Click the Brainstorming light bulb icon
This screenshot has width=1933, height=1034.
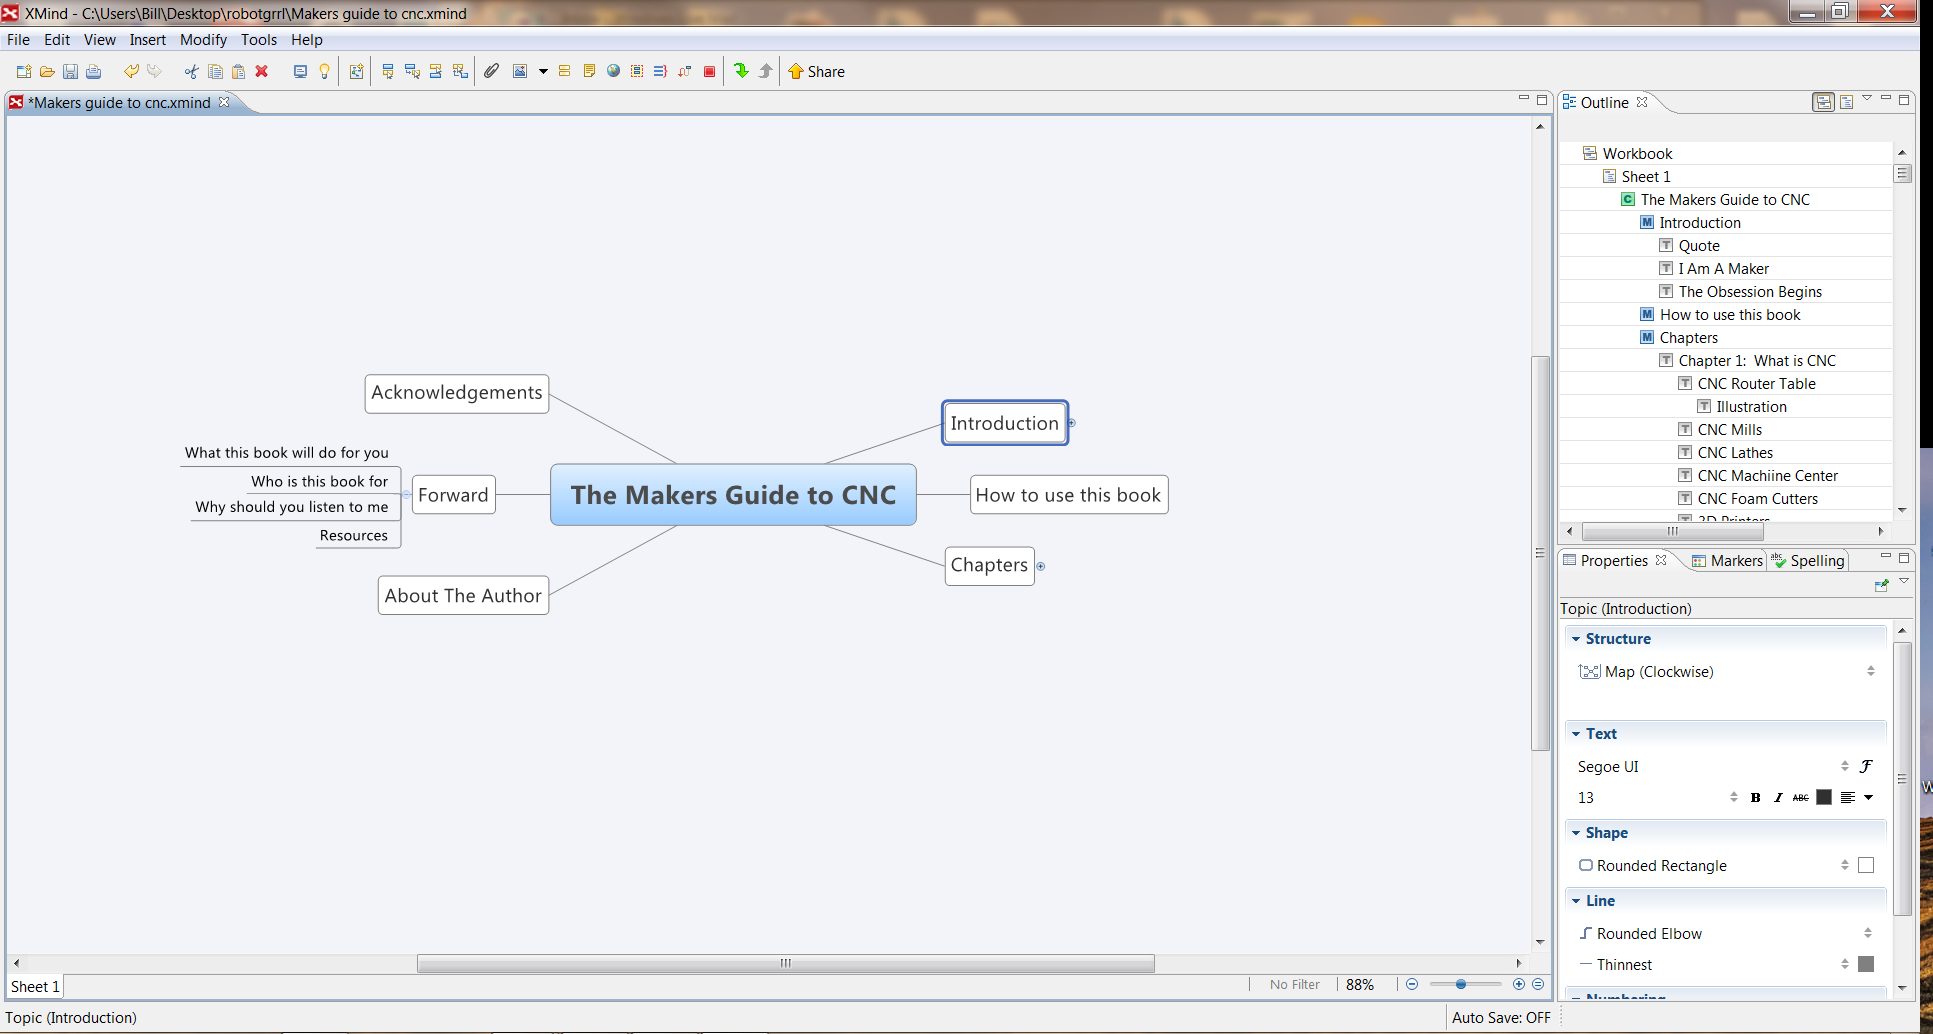[324, 71]
